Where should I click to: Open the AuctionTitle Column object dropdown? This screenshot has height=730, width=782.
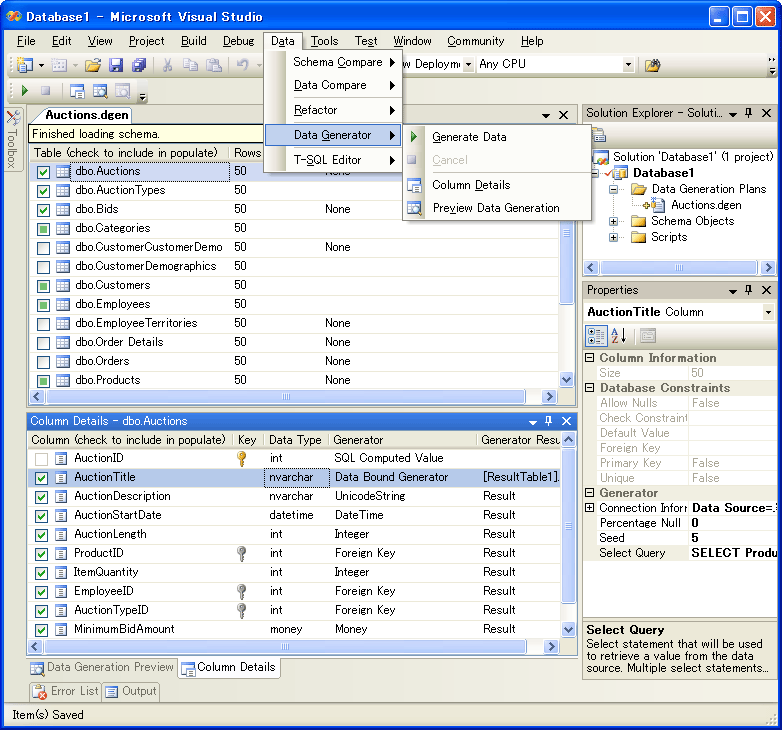tap(768, 313)
